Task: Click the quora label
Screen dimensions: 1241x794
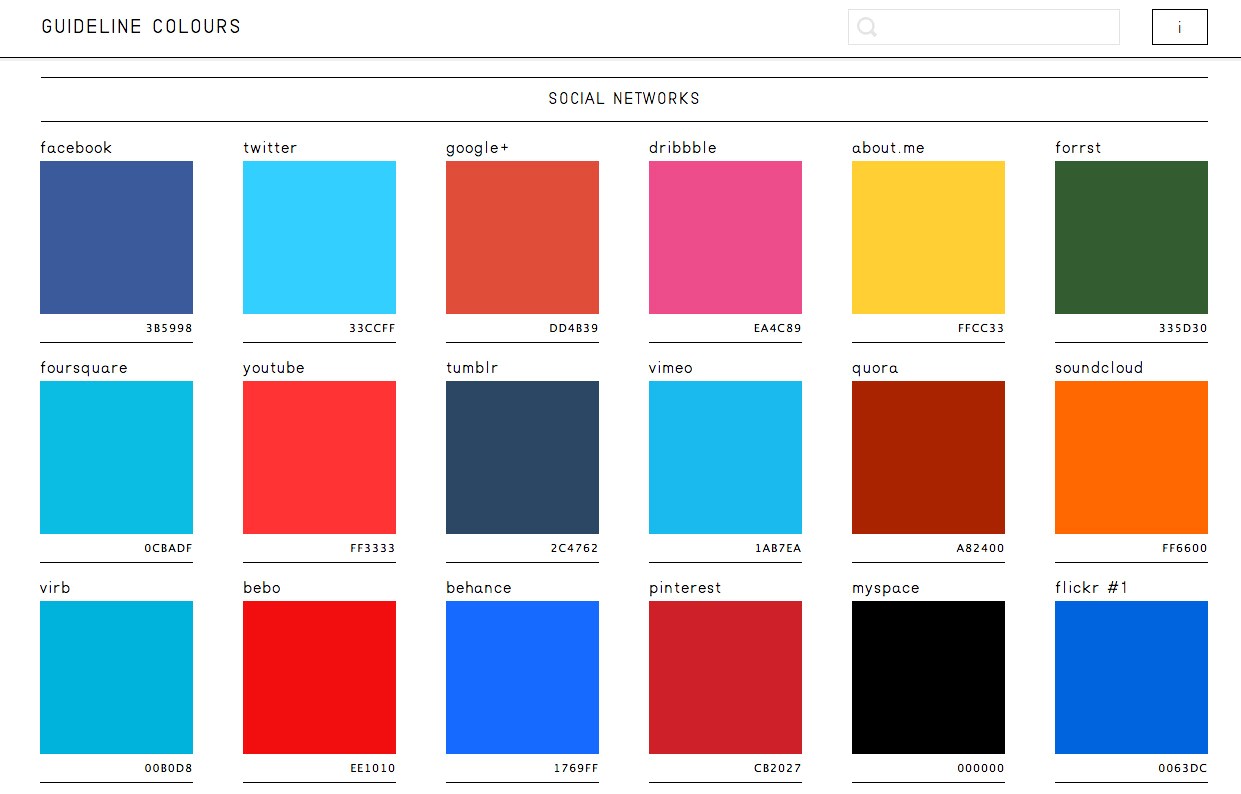Action: tap(875, 368)
